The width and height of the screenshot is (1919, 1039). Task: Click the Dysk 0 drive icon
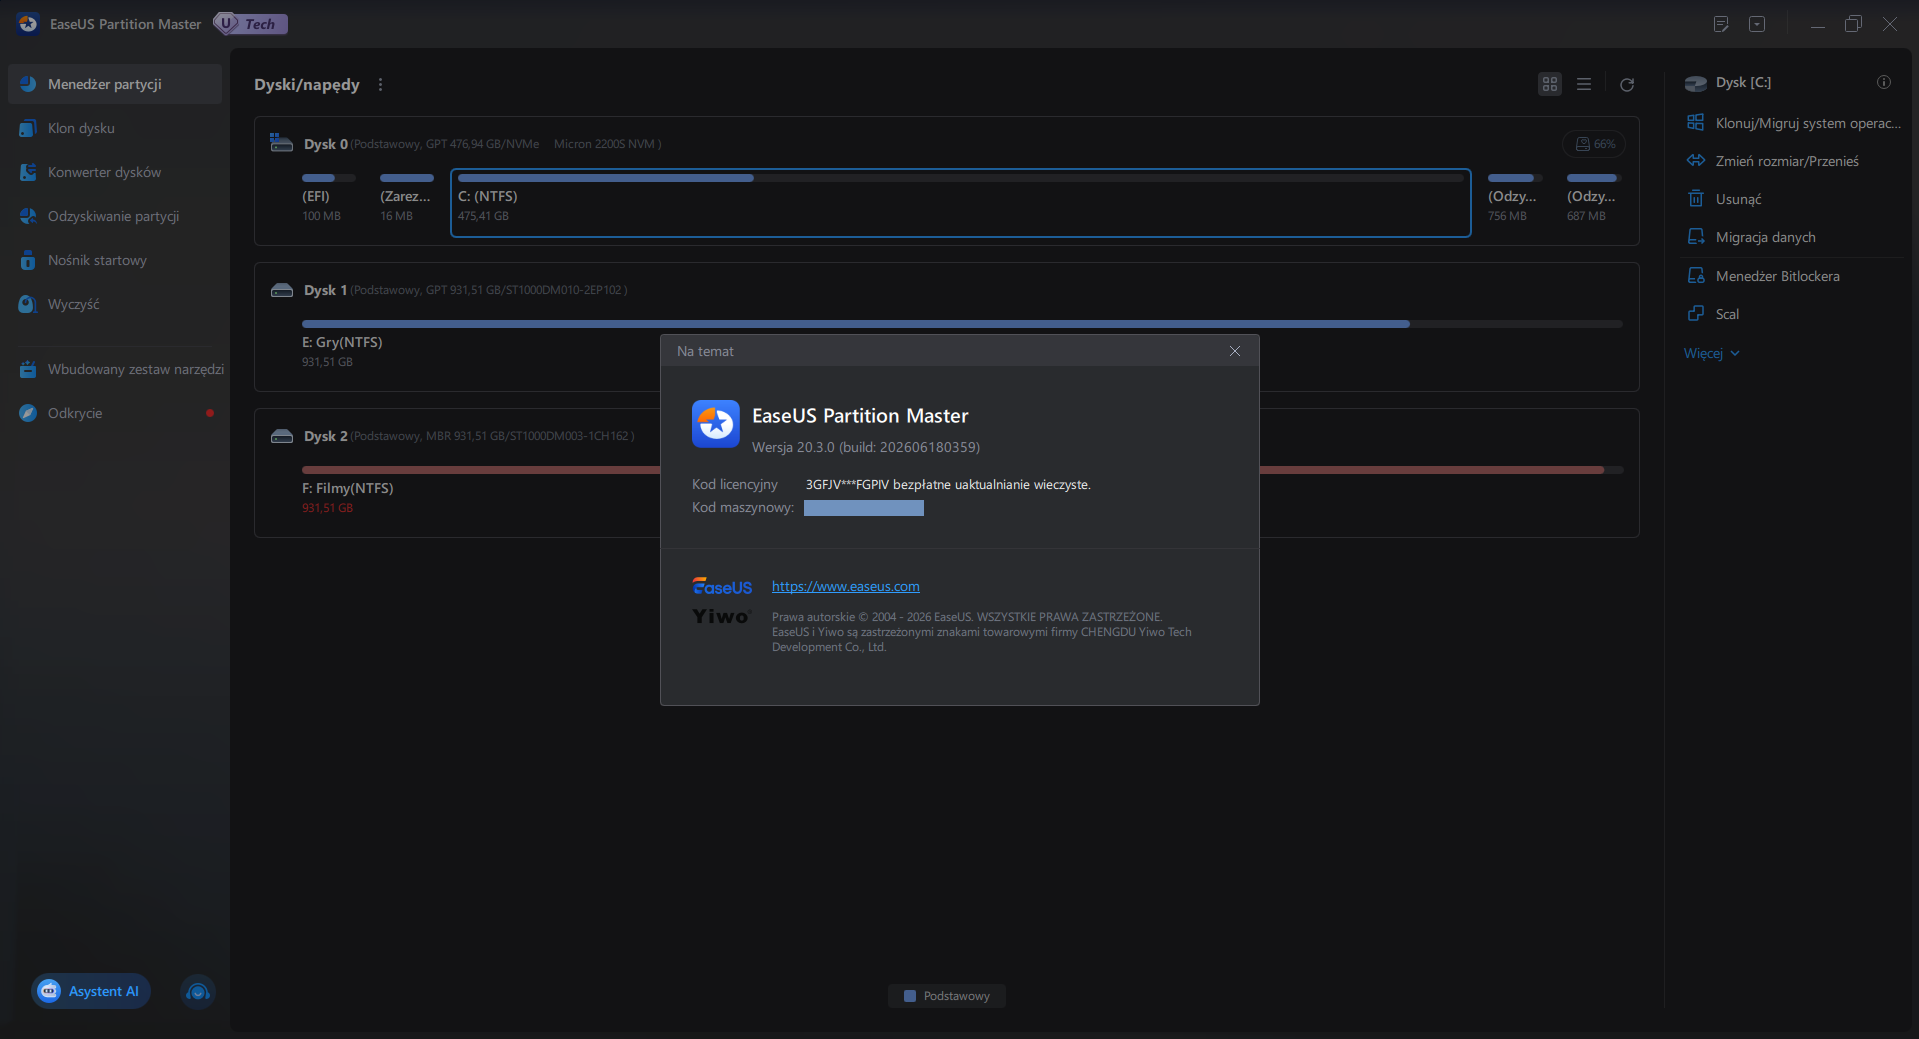coord(281,144)
